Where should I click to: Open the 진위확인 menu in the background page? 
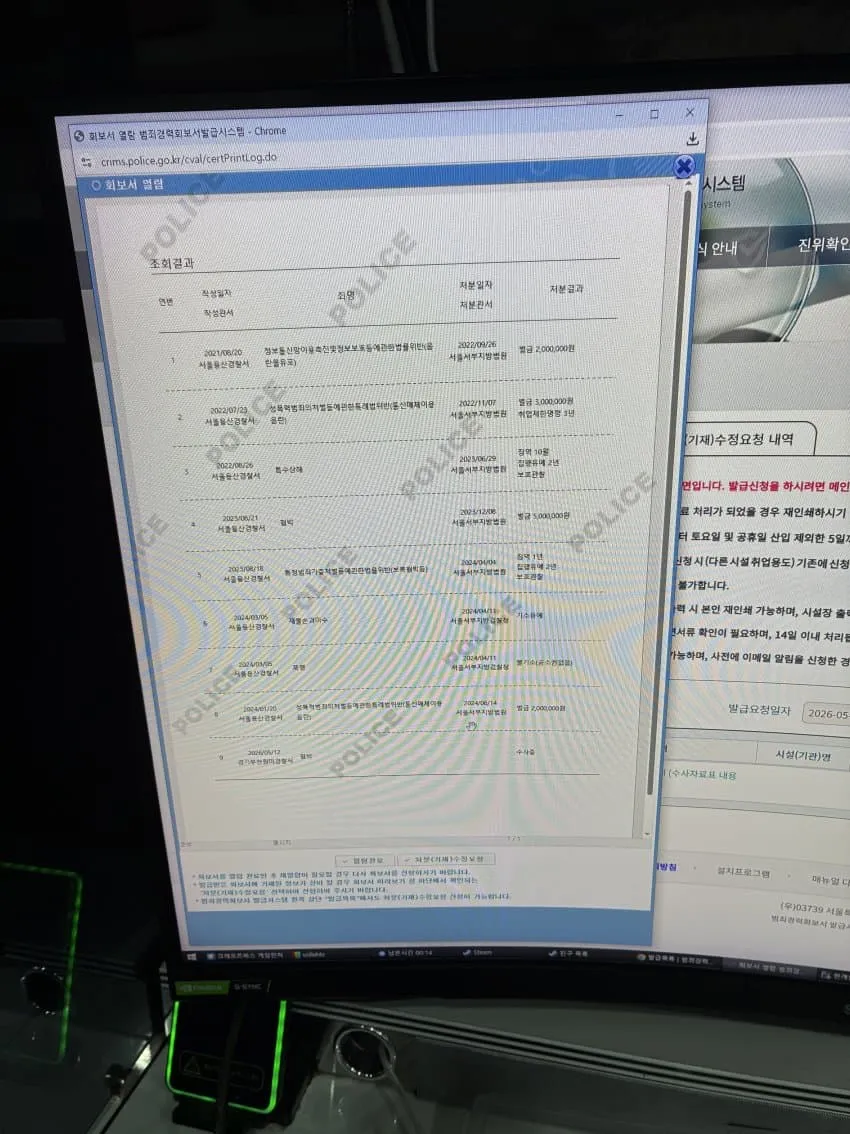click(823, 245)
